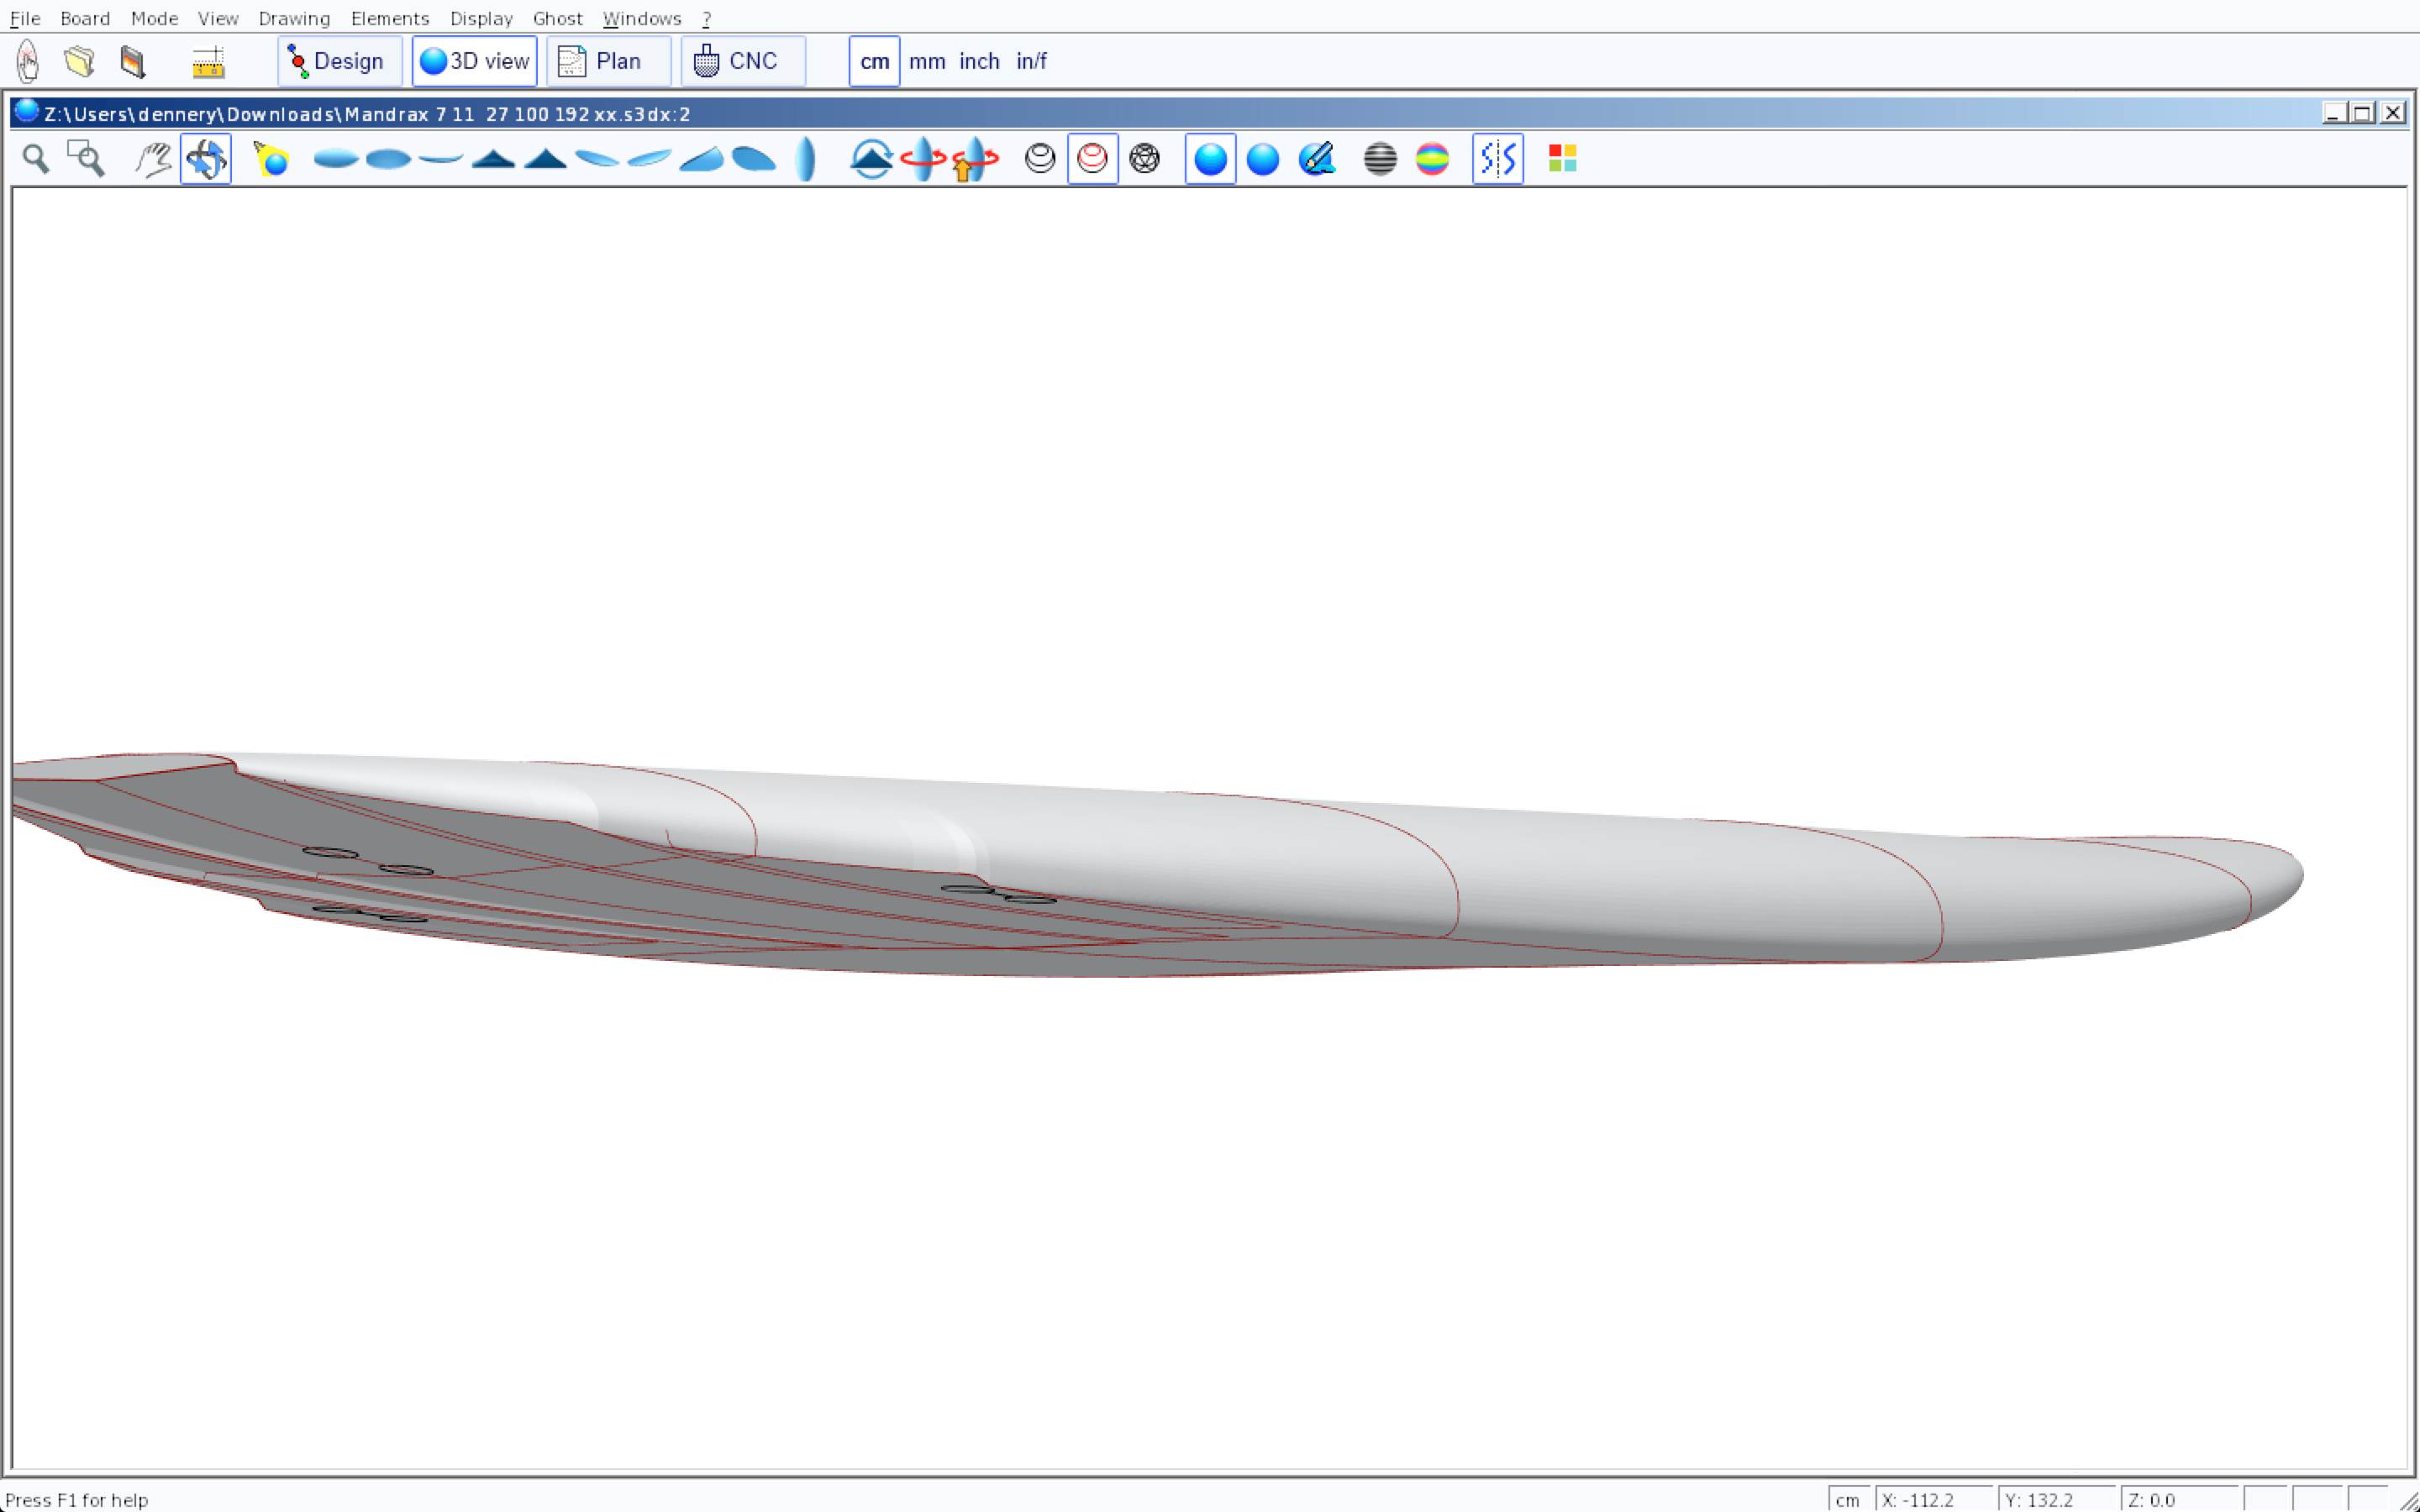Open the Ghost menu

(557, 18)
